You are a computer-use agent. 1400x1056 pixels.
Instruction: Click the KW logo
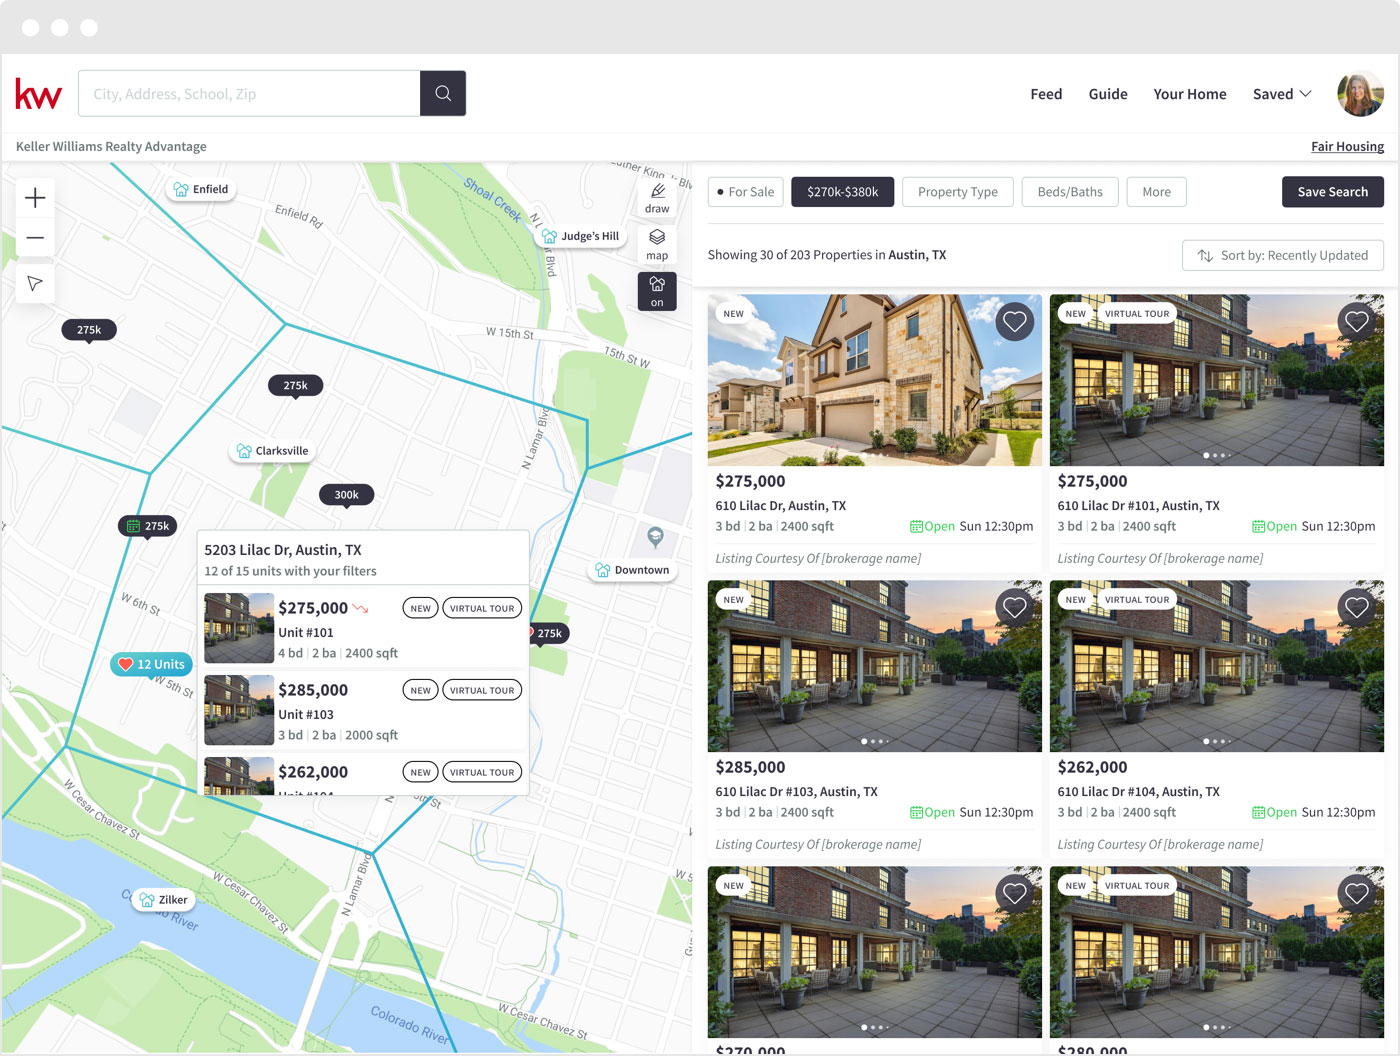point(38,94)
